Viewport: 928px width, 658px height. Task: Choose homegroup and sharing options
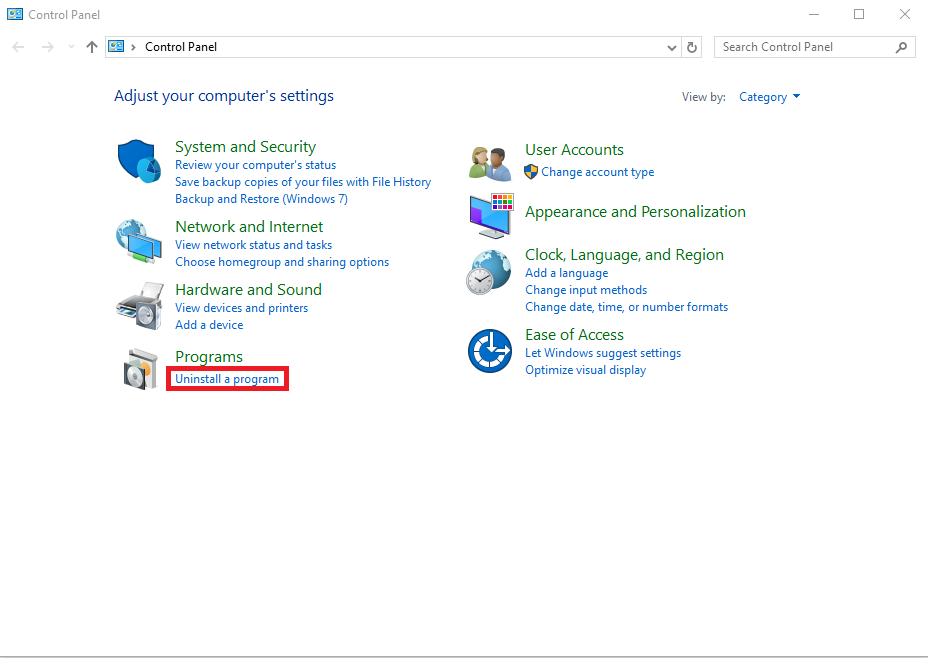tap(282, 262)
